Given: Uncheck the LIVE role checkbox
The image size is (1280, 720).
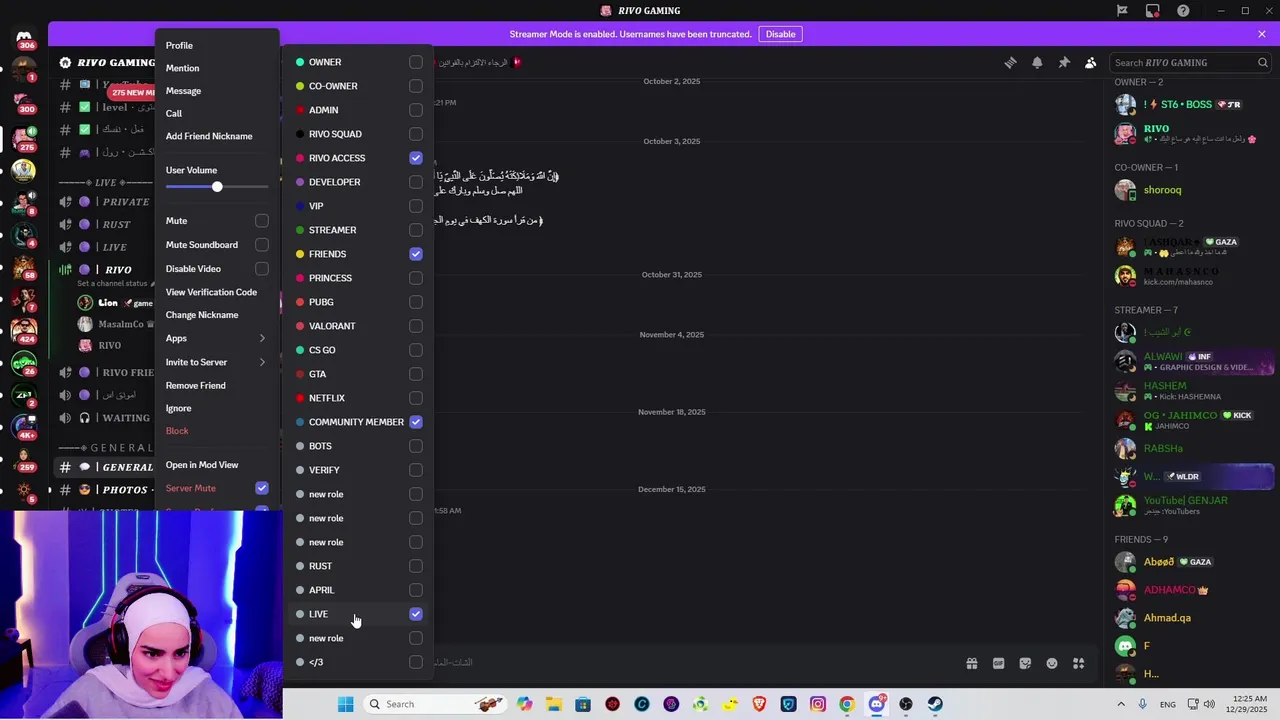Looking at the screenshot, I should (x=416, y=614).
